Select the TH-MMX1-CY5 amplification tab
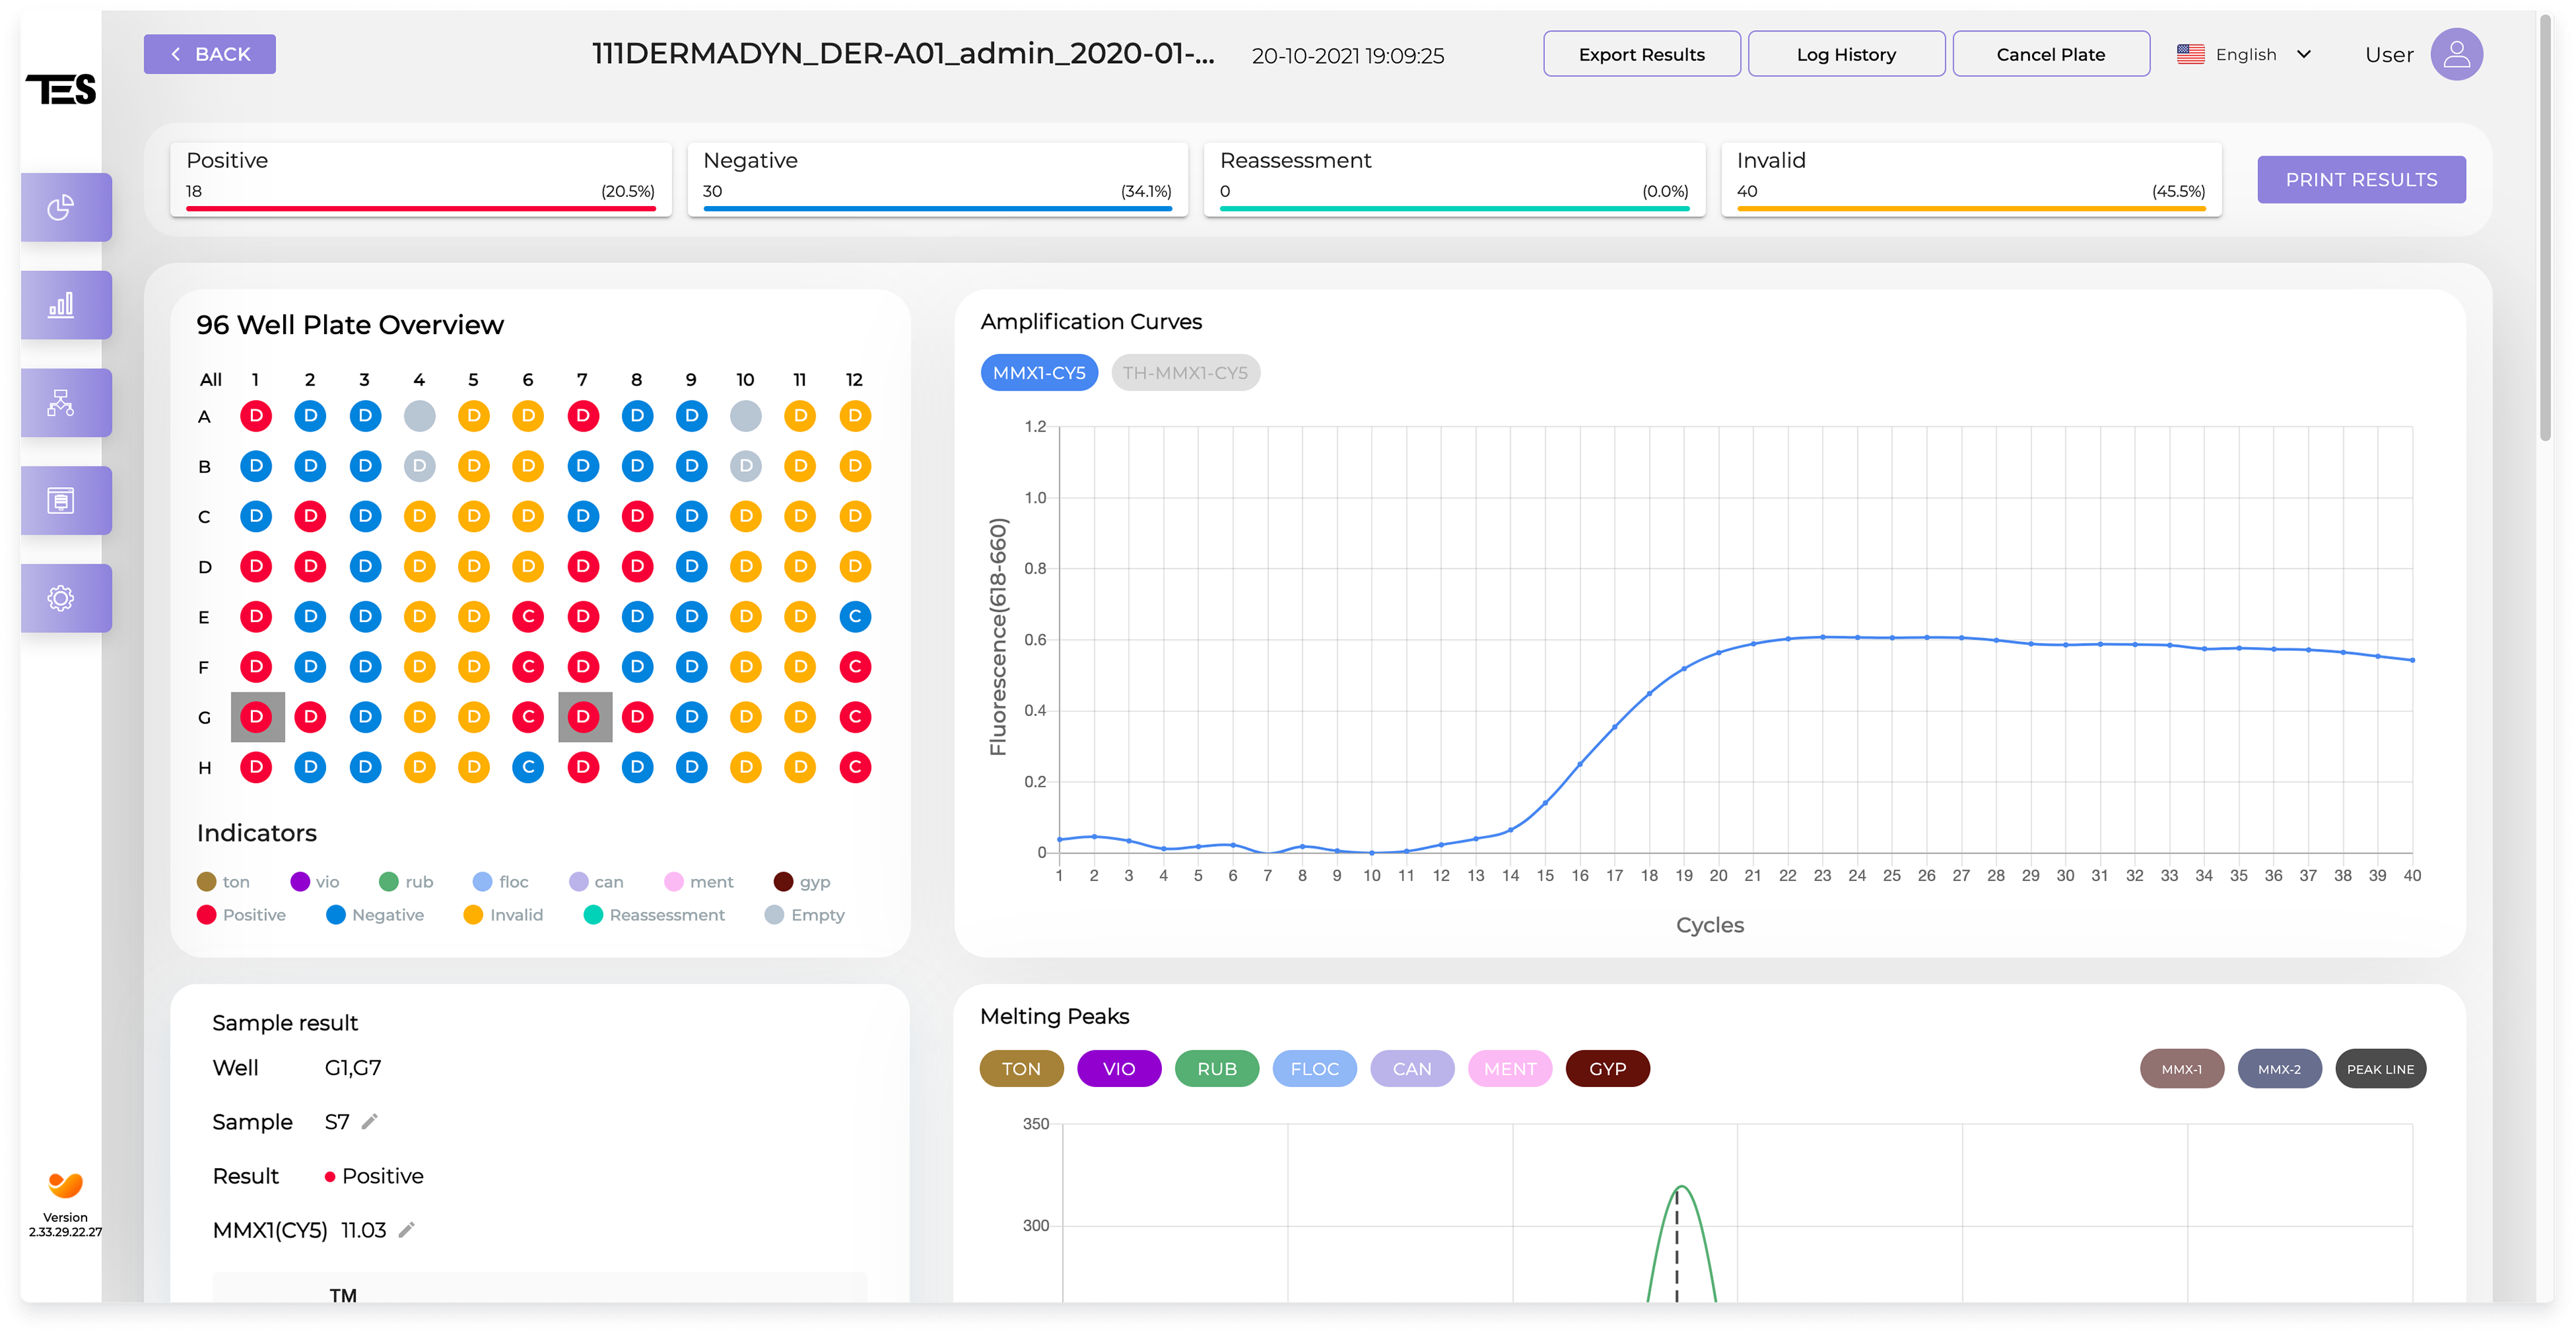 click(x=1185, y=373)
